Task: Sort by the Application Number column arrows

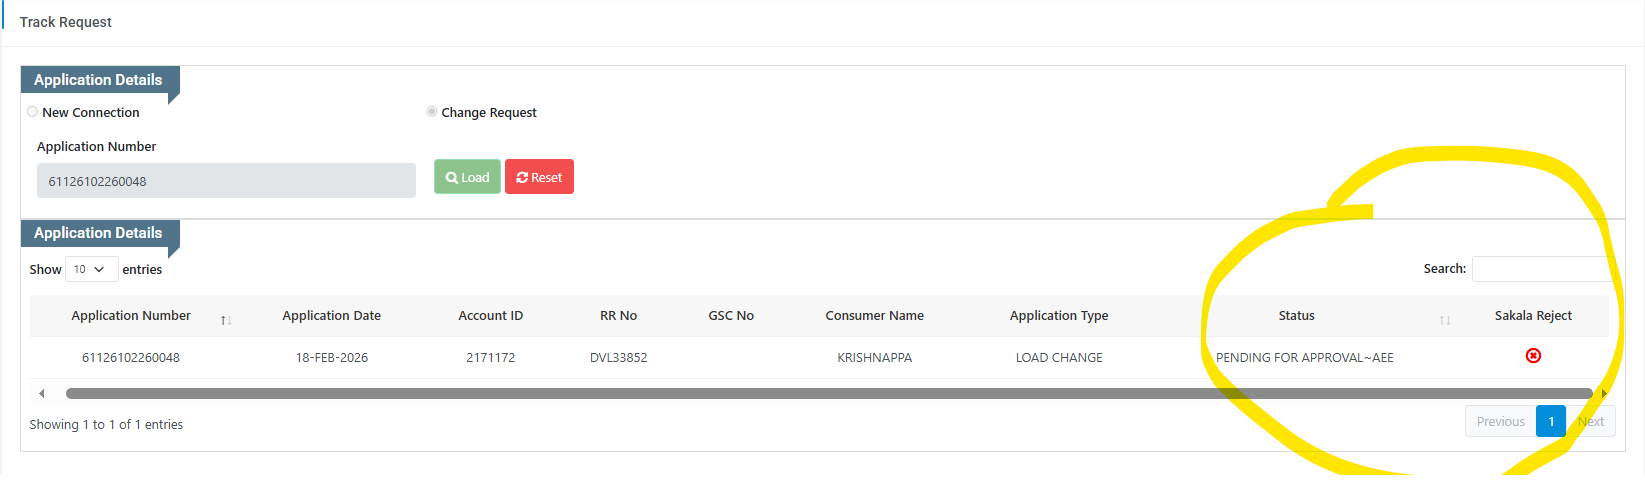Action: 226,320
